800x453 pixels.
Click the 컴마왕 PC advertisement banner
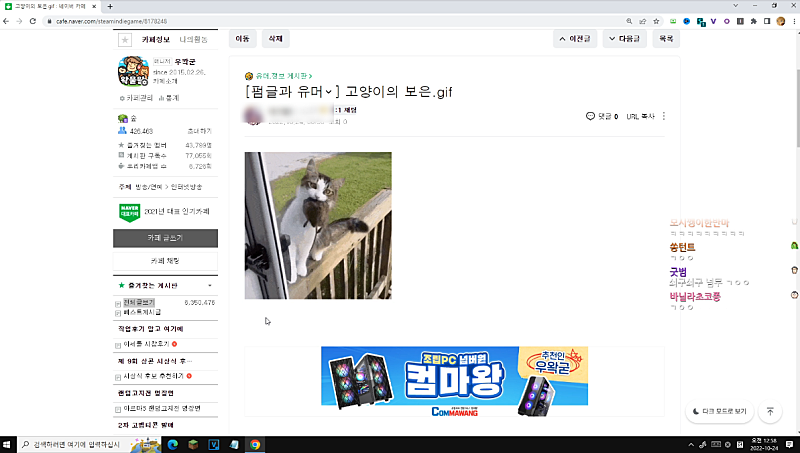454,380
